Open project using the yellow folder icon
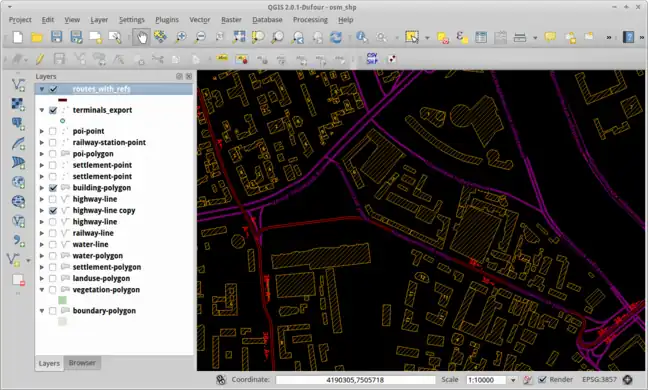Screen dimensions: 648x390 click(37, 38)
